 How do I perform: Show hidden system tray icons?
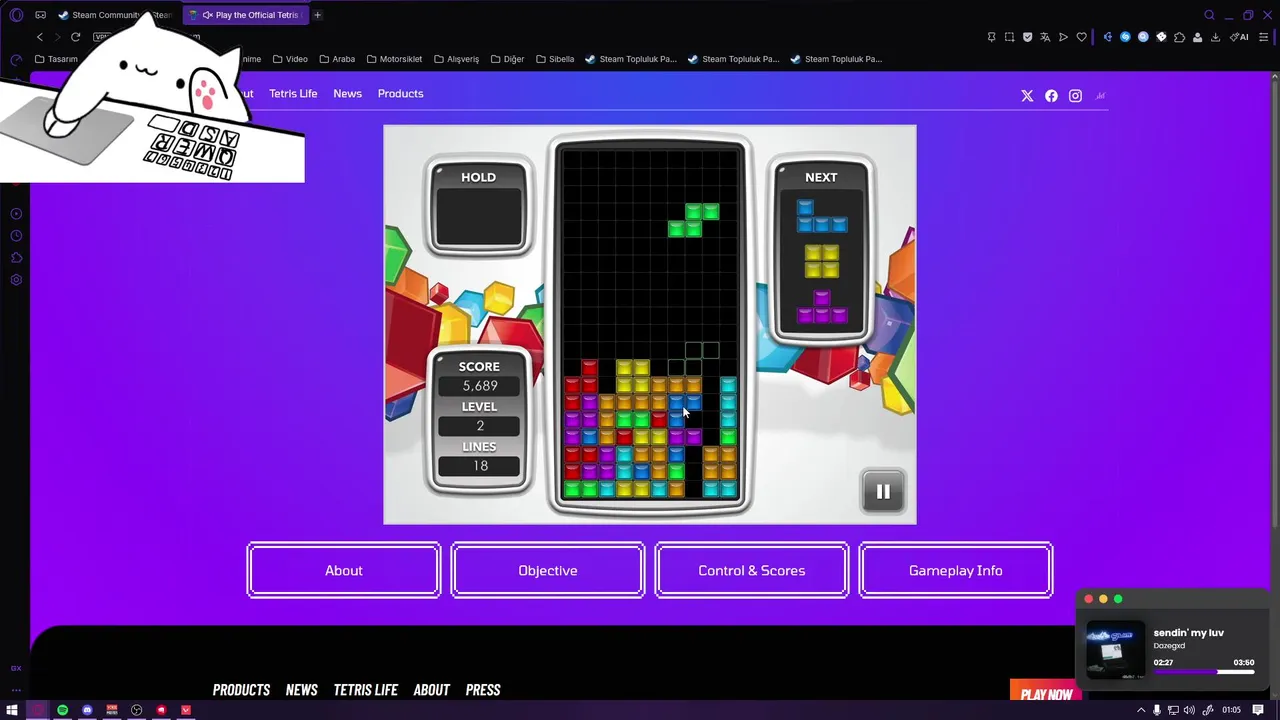(1141, 710)
